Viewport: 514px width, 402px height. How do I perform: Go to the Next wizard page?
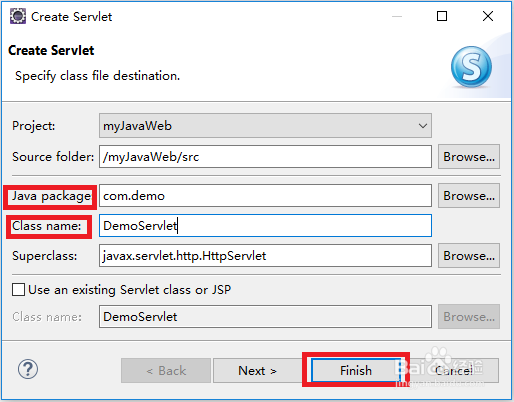pos(257,370)
